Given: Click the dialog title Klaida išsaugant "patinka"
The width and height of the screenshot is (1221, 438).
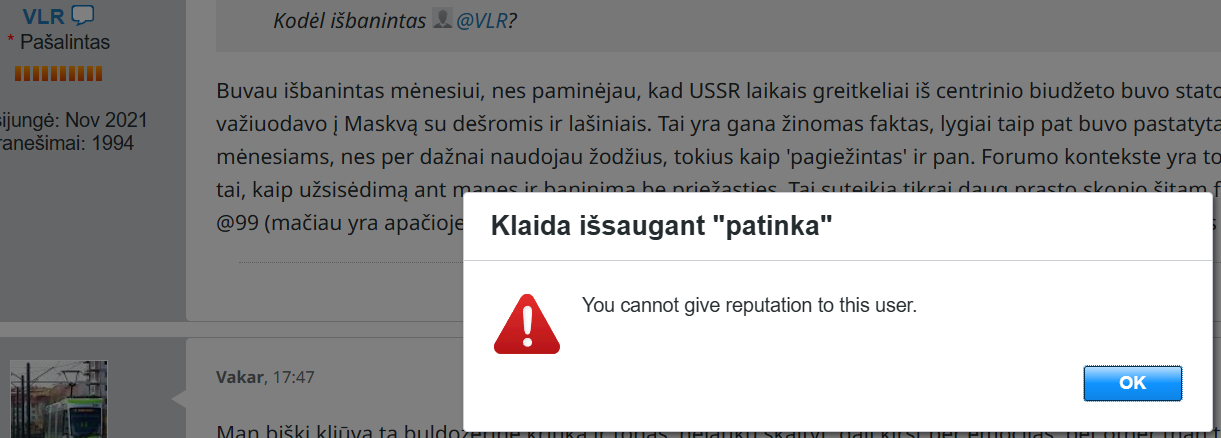Looking at the screenshot, I should pos(662,226).
